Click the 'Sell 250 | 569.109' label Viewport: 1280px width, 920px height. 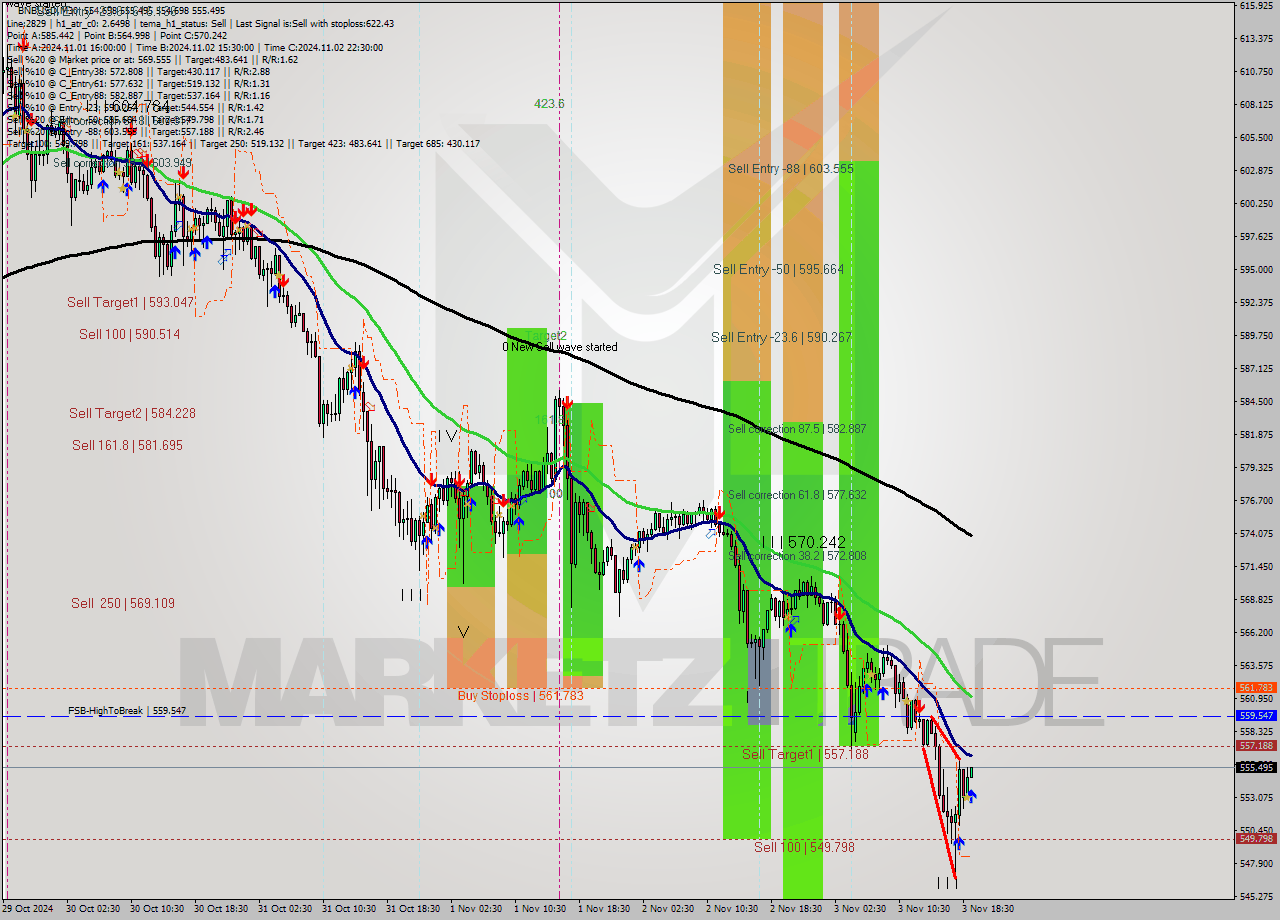pyautogui.click(x=123, y=603)
